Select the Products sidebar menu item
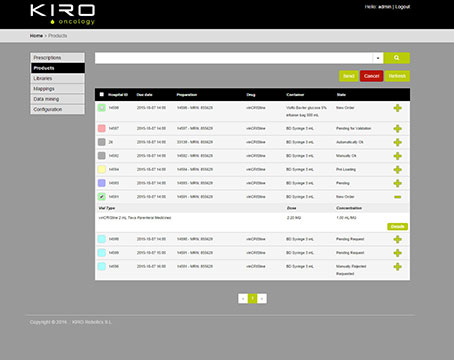This screenshot has width=454, height=360. [x=58, y=68]
